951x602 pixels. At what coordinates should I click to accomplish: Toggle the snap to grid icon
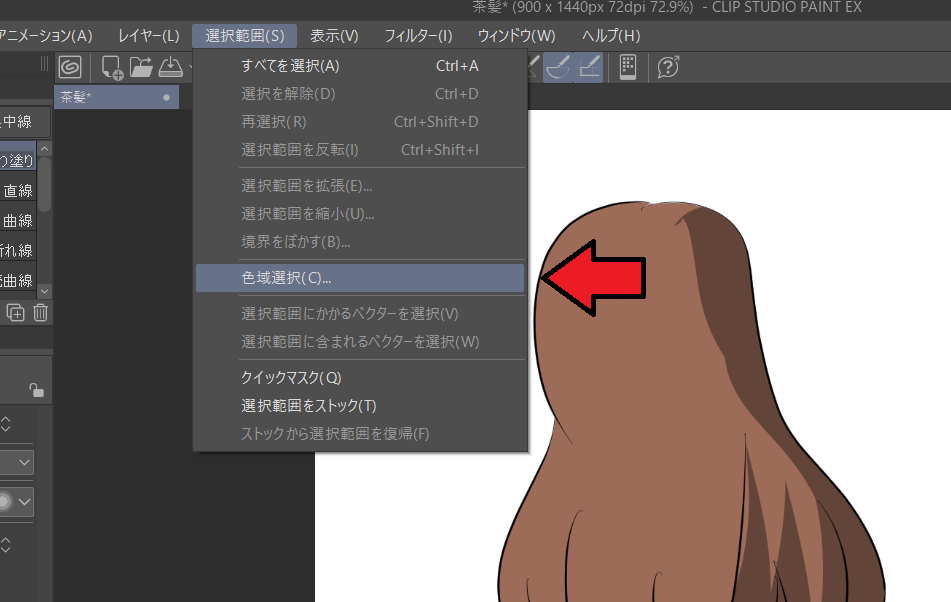coord(590,67)
